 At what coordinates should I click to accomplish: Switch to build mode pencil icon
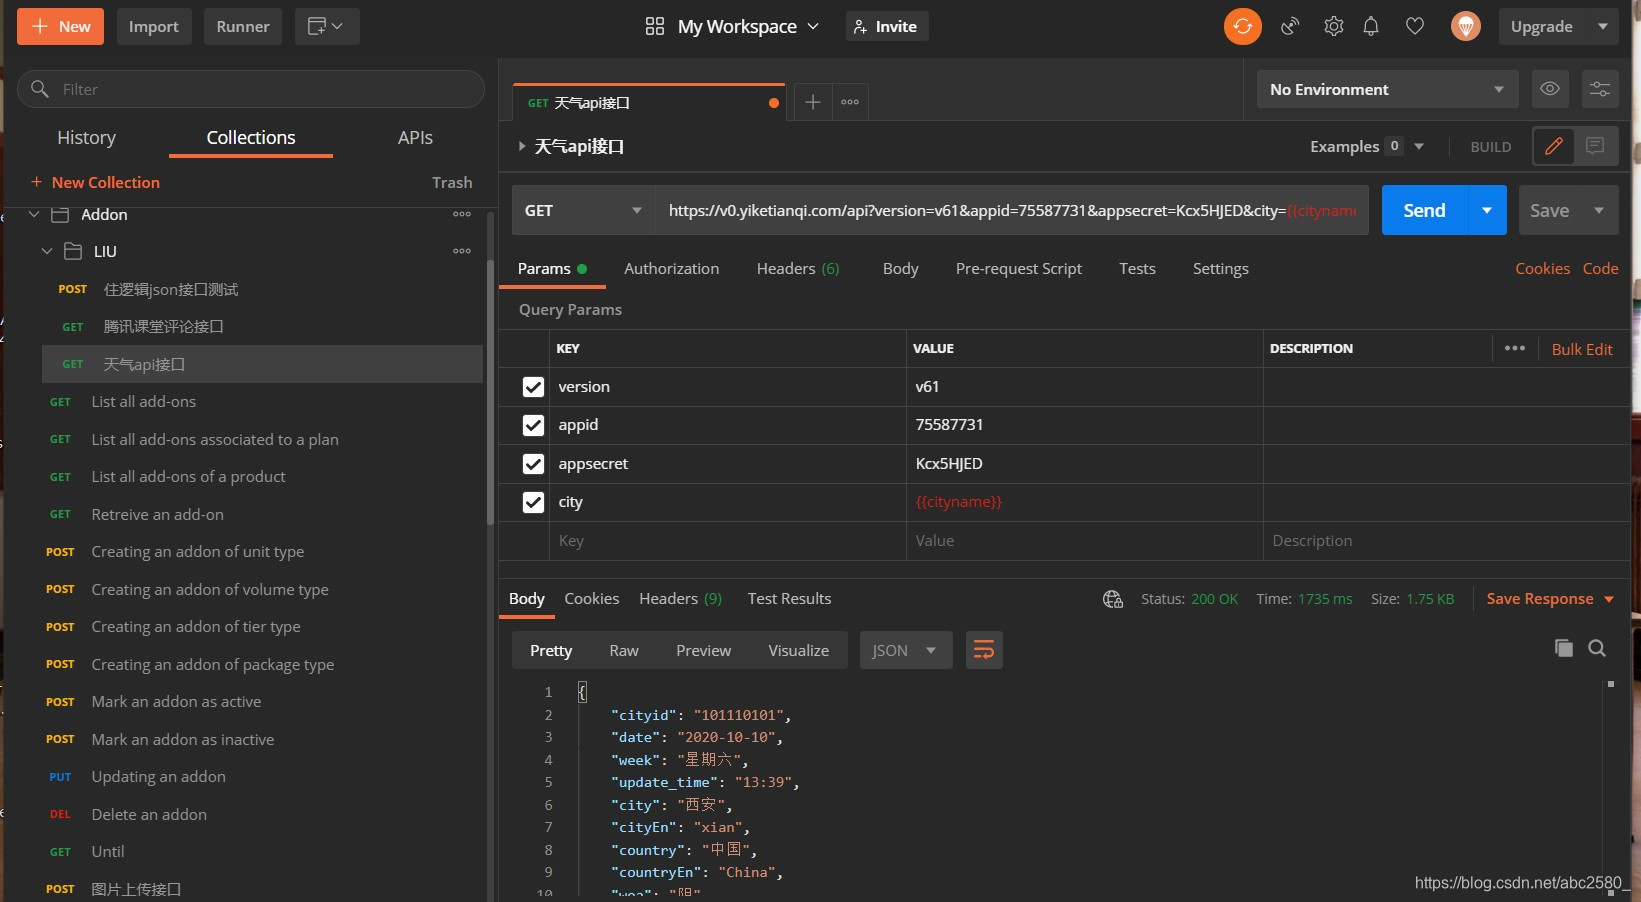click(x=1553, y=147)
